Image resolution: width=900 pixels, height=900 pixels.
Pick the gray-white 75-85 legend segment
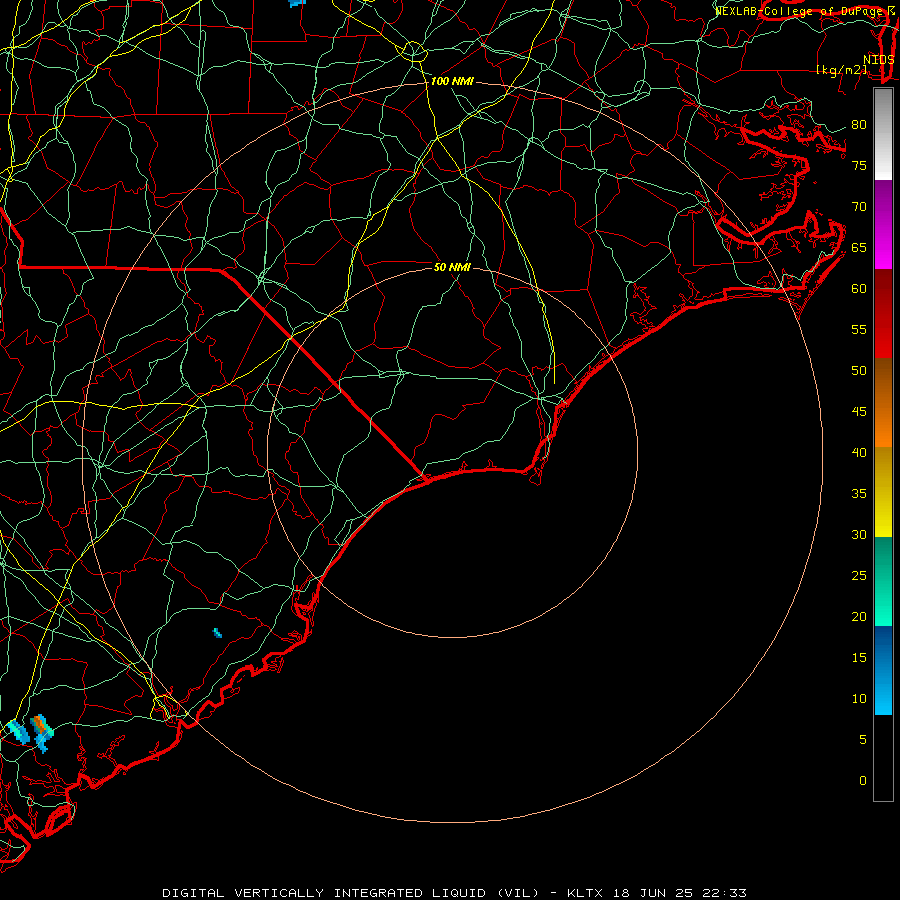[x=883, y=134]
